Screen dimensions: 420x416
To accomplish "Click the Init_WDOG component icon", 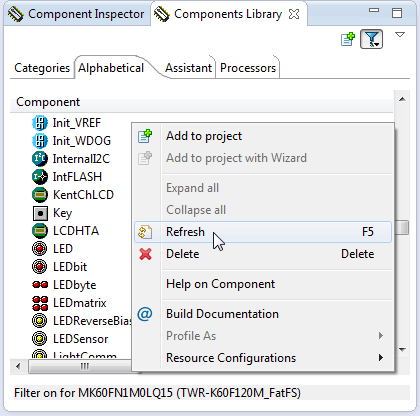I will [40, 141].
